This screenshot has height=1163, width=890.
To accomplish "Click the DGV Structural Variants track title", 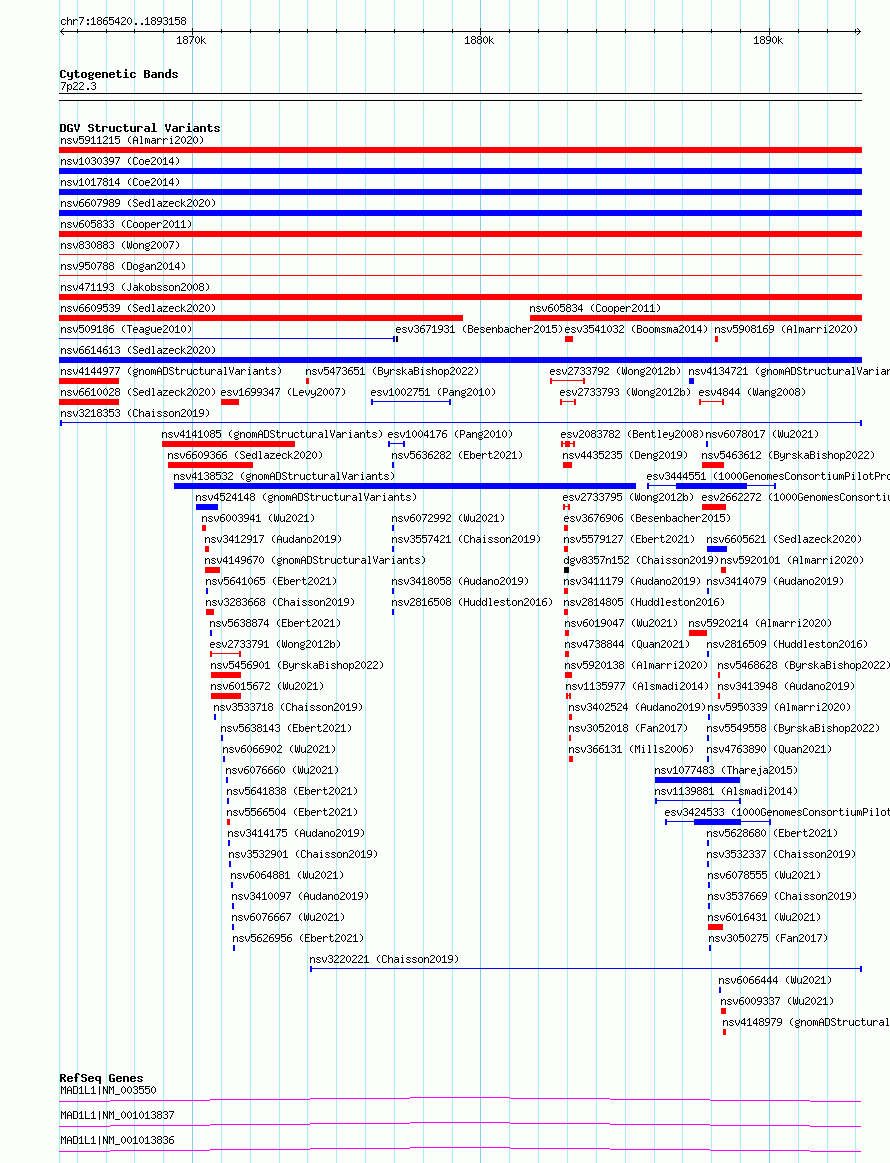I will [x=139, y=128].
